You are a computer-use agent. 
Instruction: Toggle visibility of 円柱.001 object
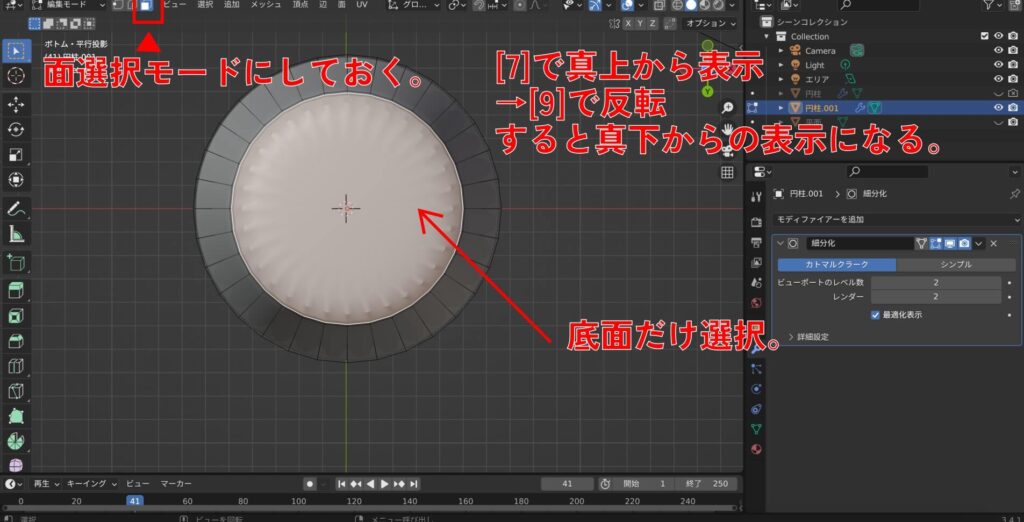point(998,107)
